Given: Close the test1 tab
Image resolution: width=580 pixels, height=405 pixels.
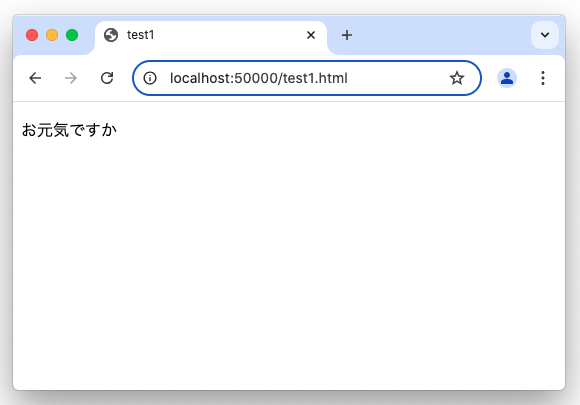Looking at the screenshot, I should (x=311, y=35).
